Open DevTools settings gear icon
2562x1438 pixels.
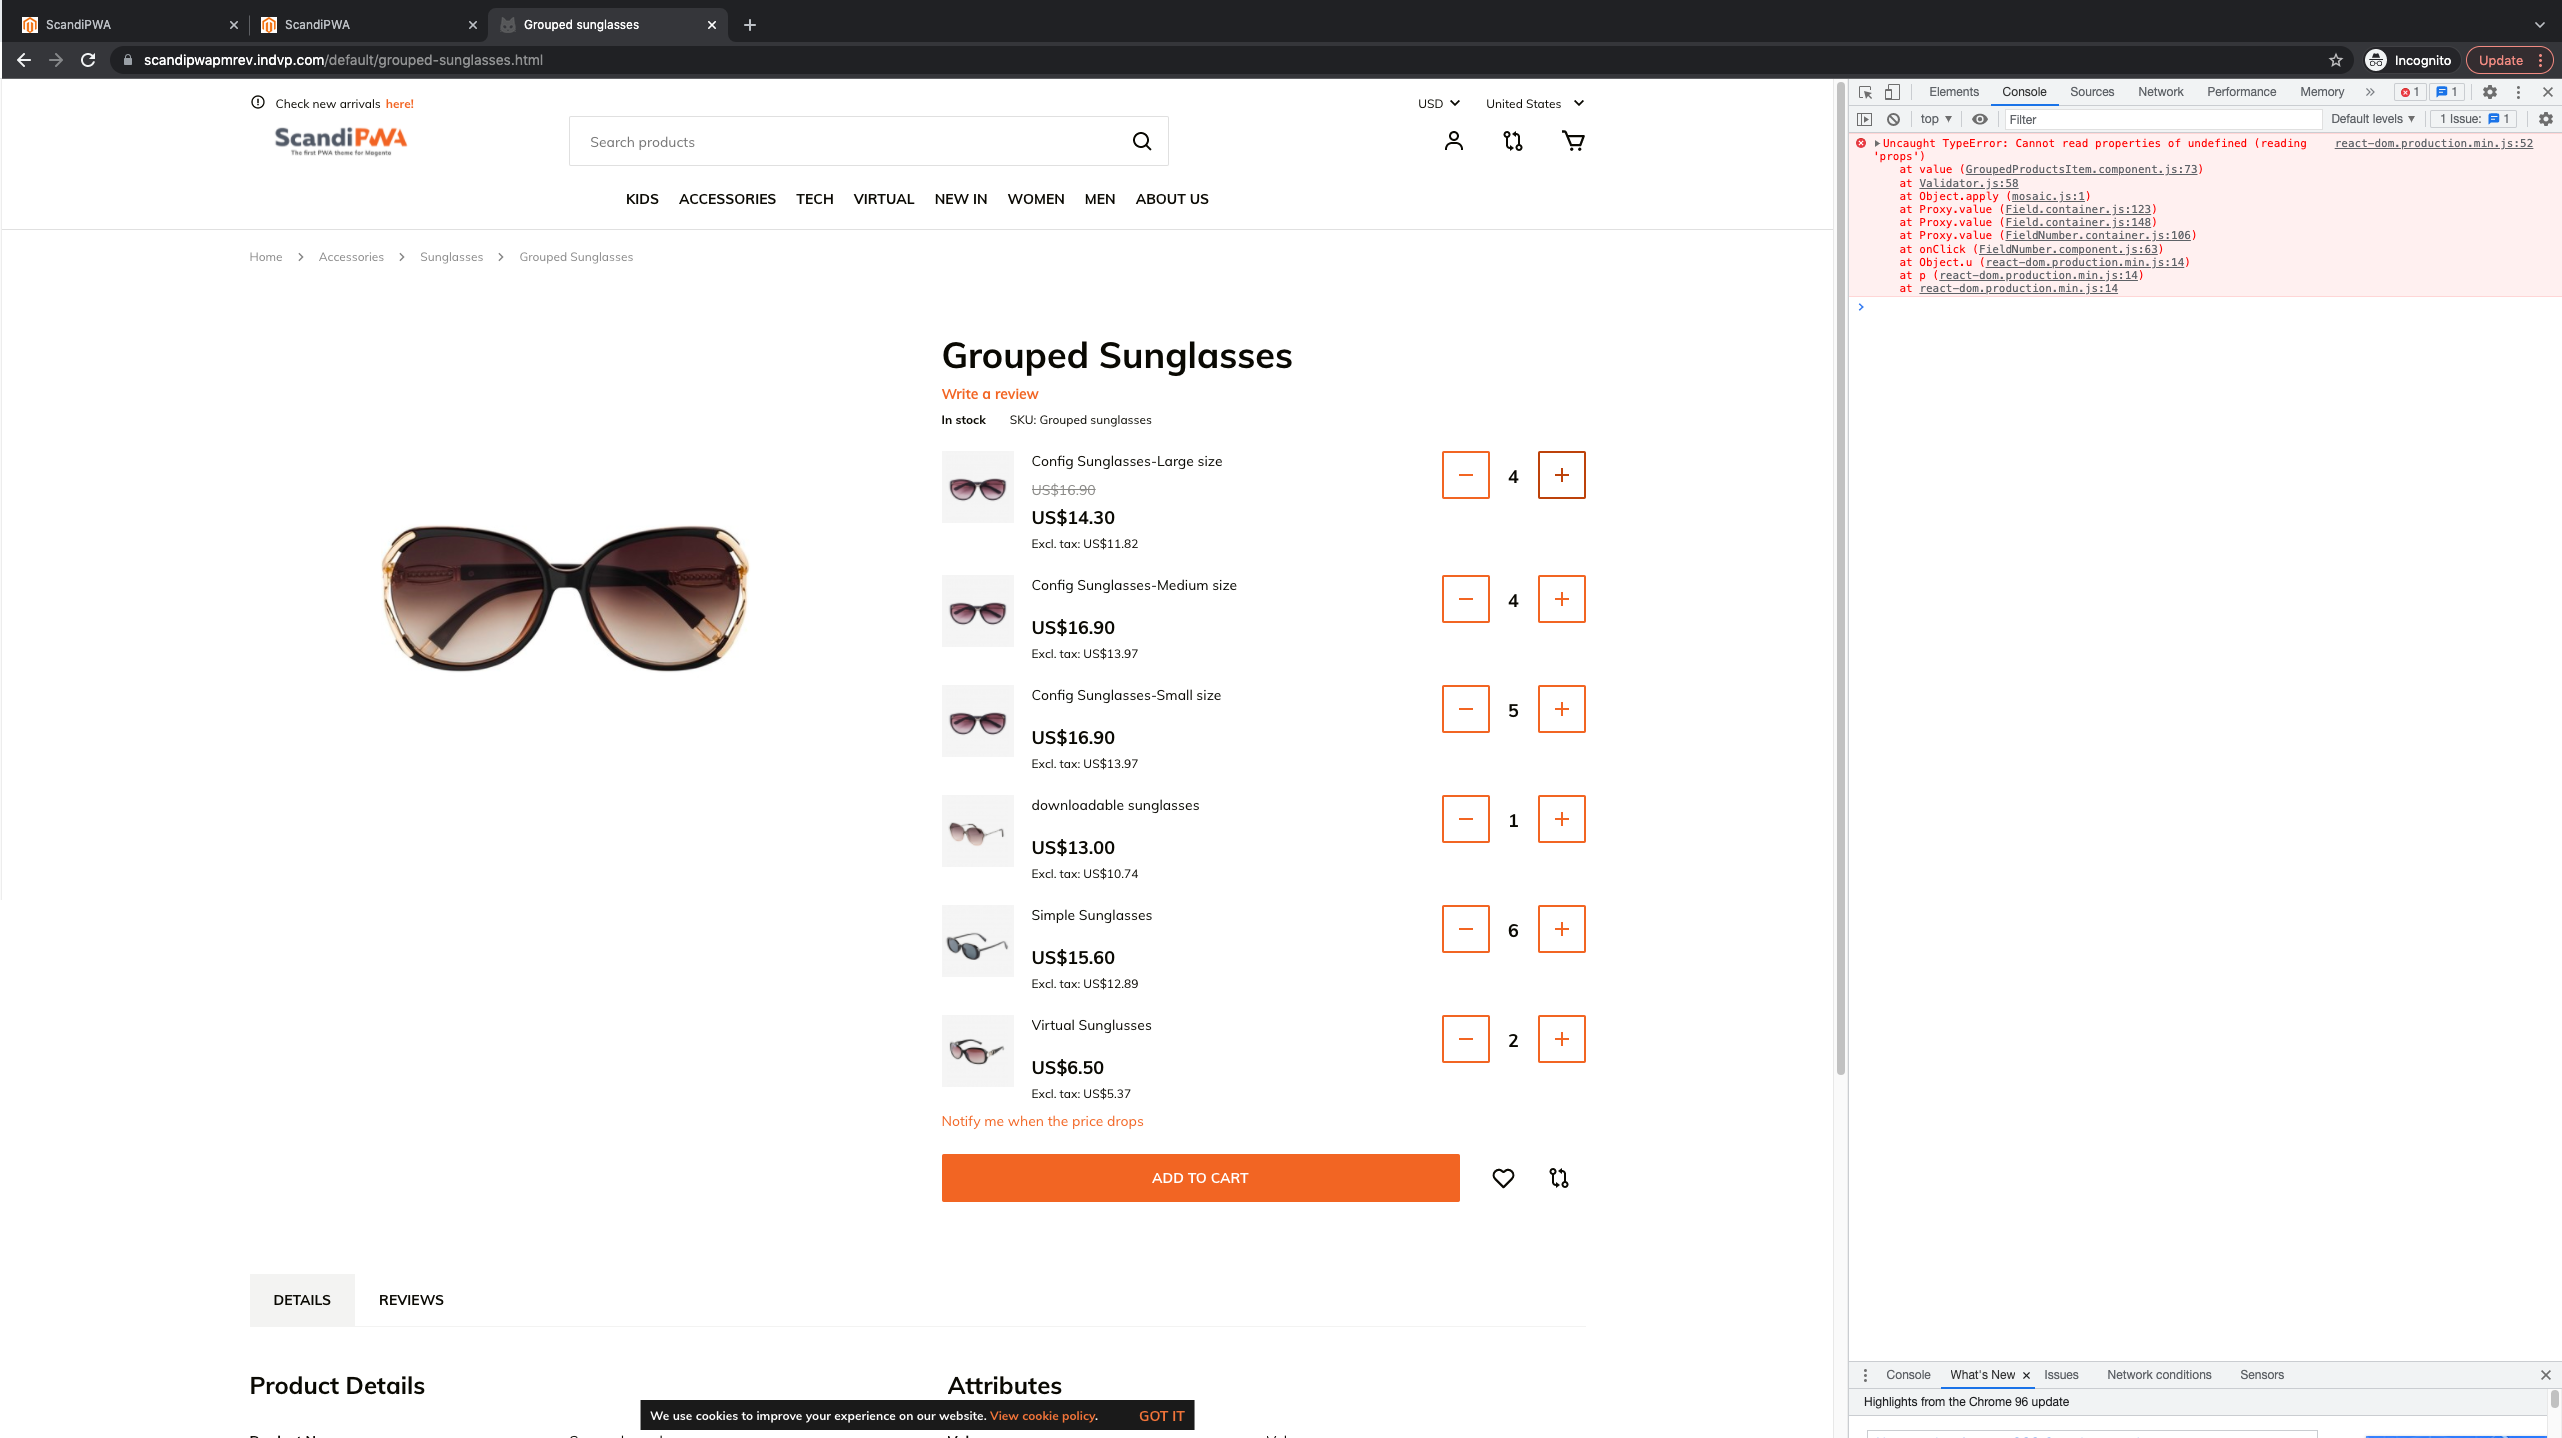click(x=2490, y=92)
